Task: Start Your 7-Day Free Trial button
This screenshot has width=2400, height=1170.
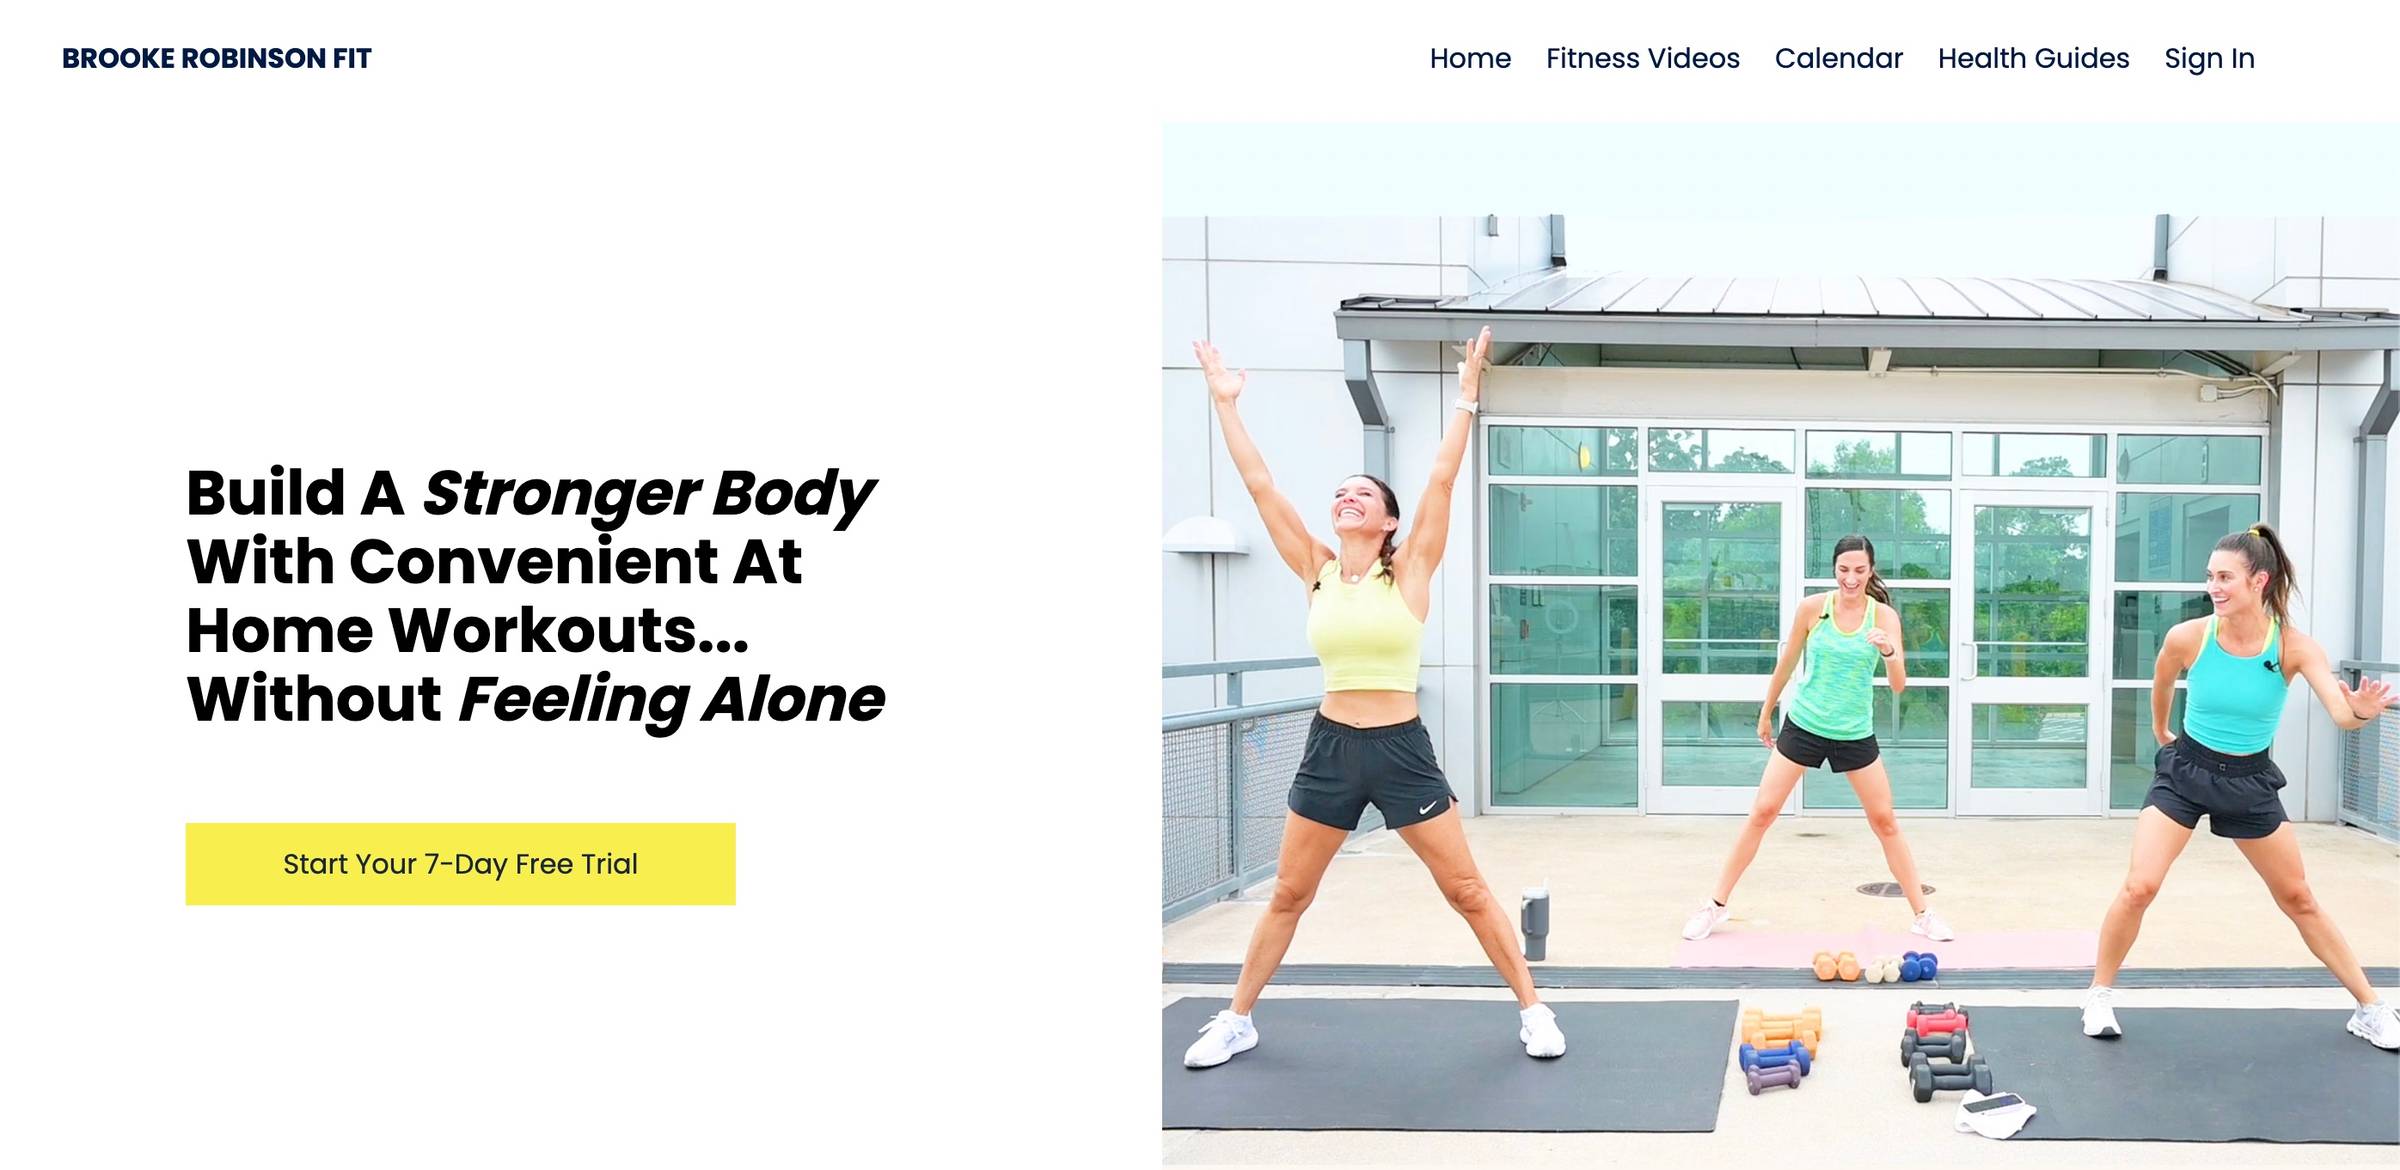Action: click(x=460, y=864)
